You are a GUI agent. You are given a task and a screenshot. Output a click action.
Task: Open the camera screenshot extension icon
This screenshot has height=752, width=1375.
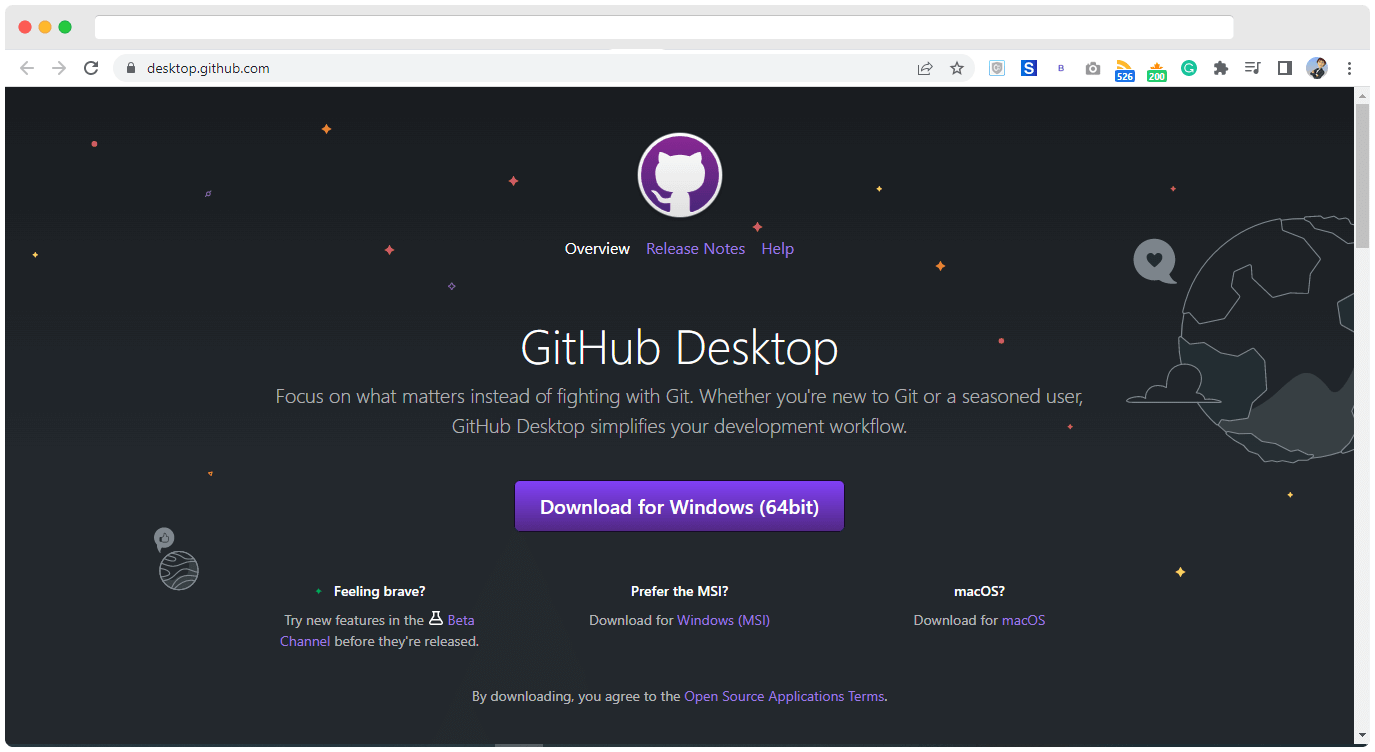pyautogui.click(x=1093, y=68)
